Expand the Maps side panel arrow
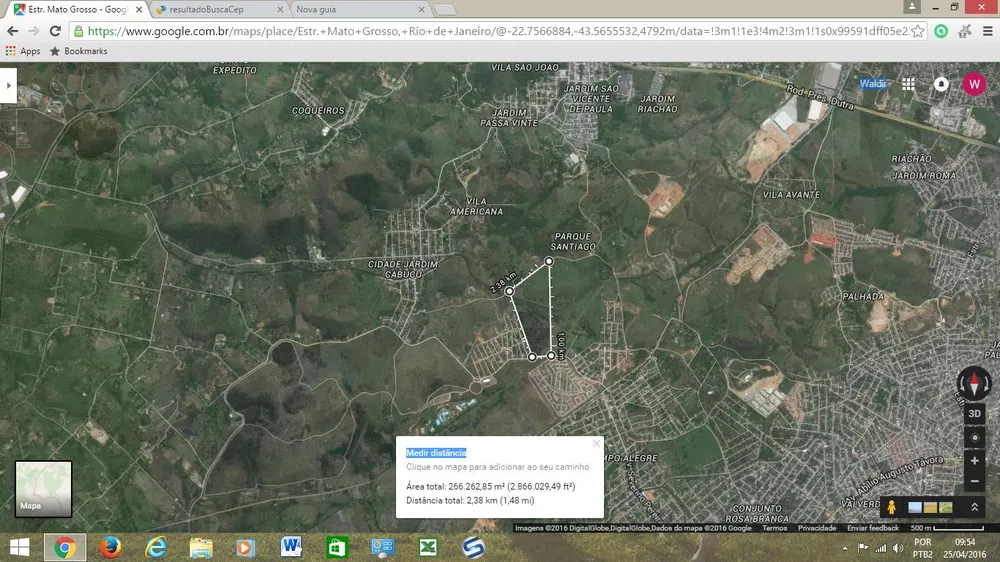Image resolution: width=1000 pixels, height=562 pixels. (x=8, y=85)
